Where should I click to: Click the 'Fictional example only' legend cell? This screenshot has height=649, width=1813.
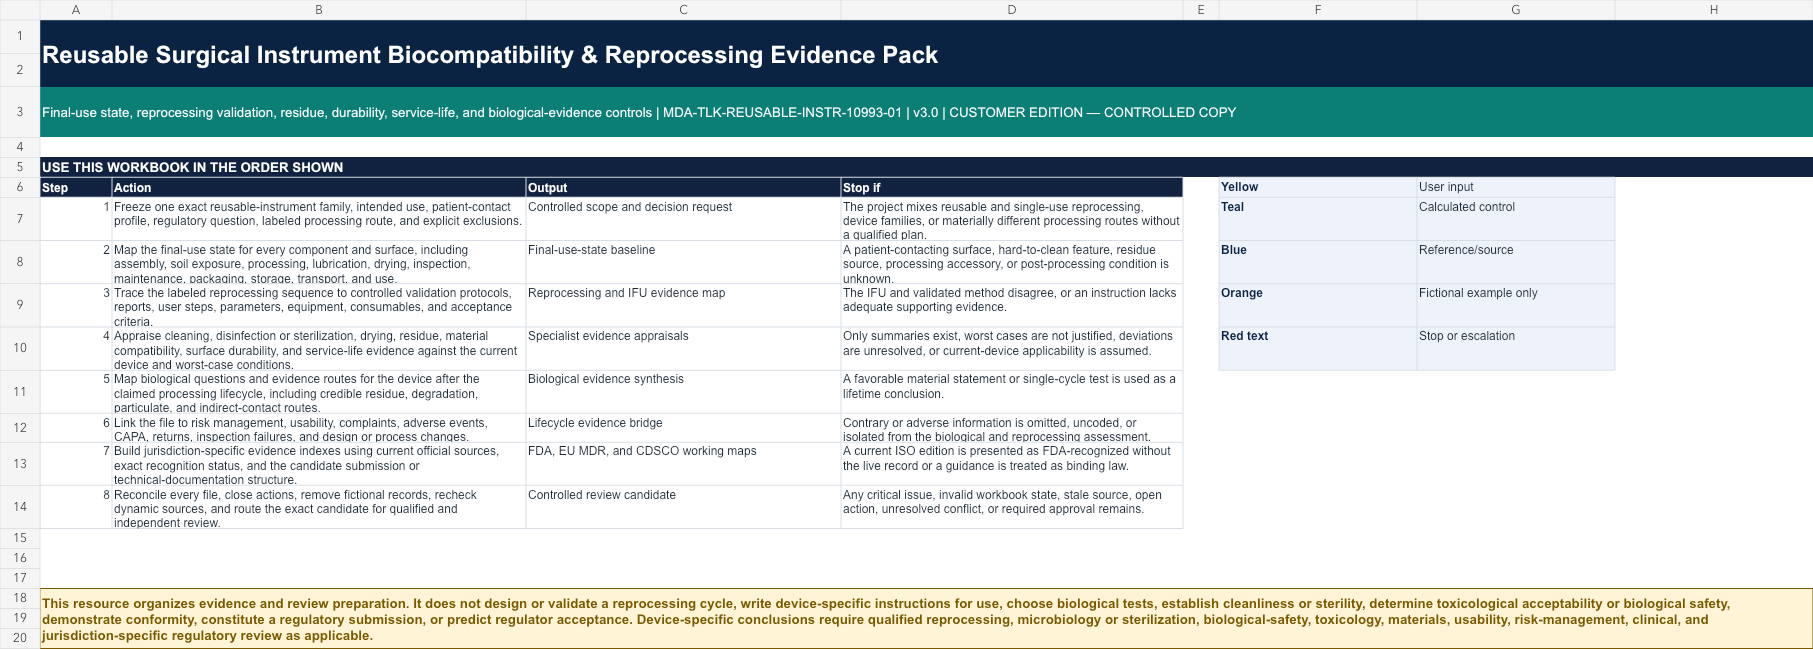(1516, 305)
